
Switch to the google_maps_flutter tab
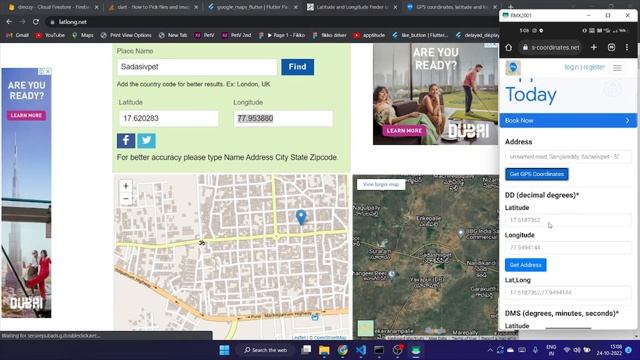[252, 7]
